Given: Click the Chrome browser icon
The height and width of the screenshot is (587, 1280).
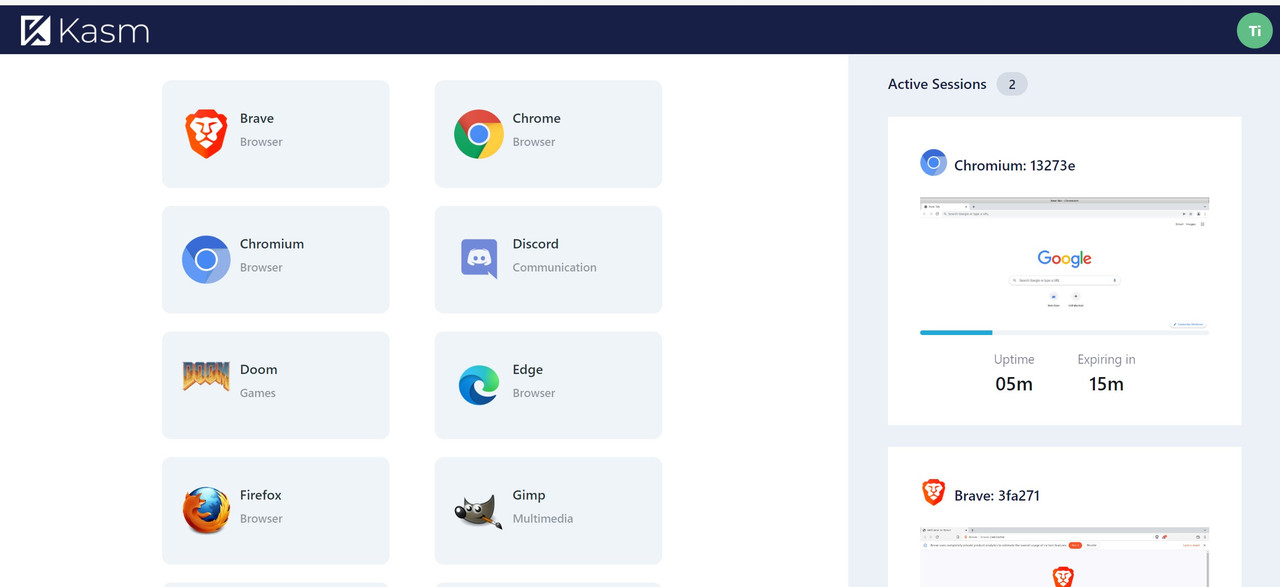Looking at the screenshot, I should tap(479, 134).
